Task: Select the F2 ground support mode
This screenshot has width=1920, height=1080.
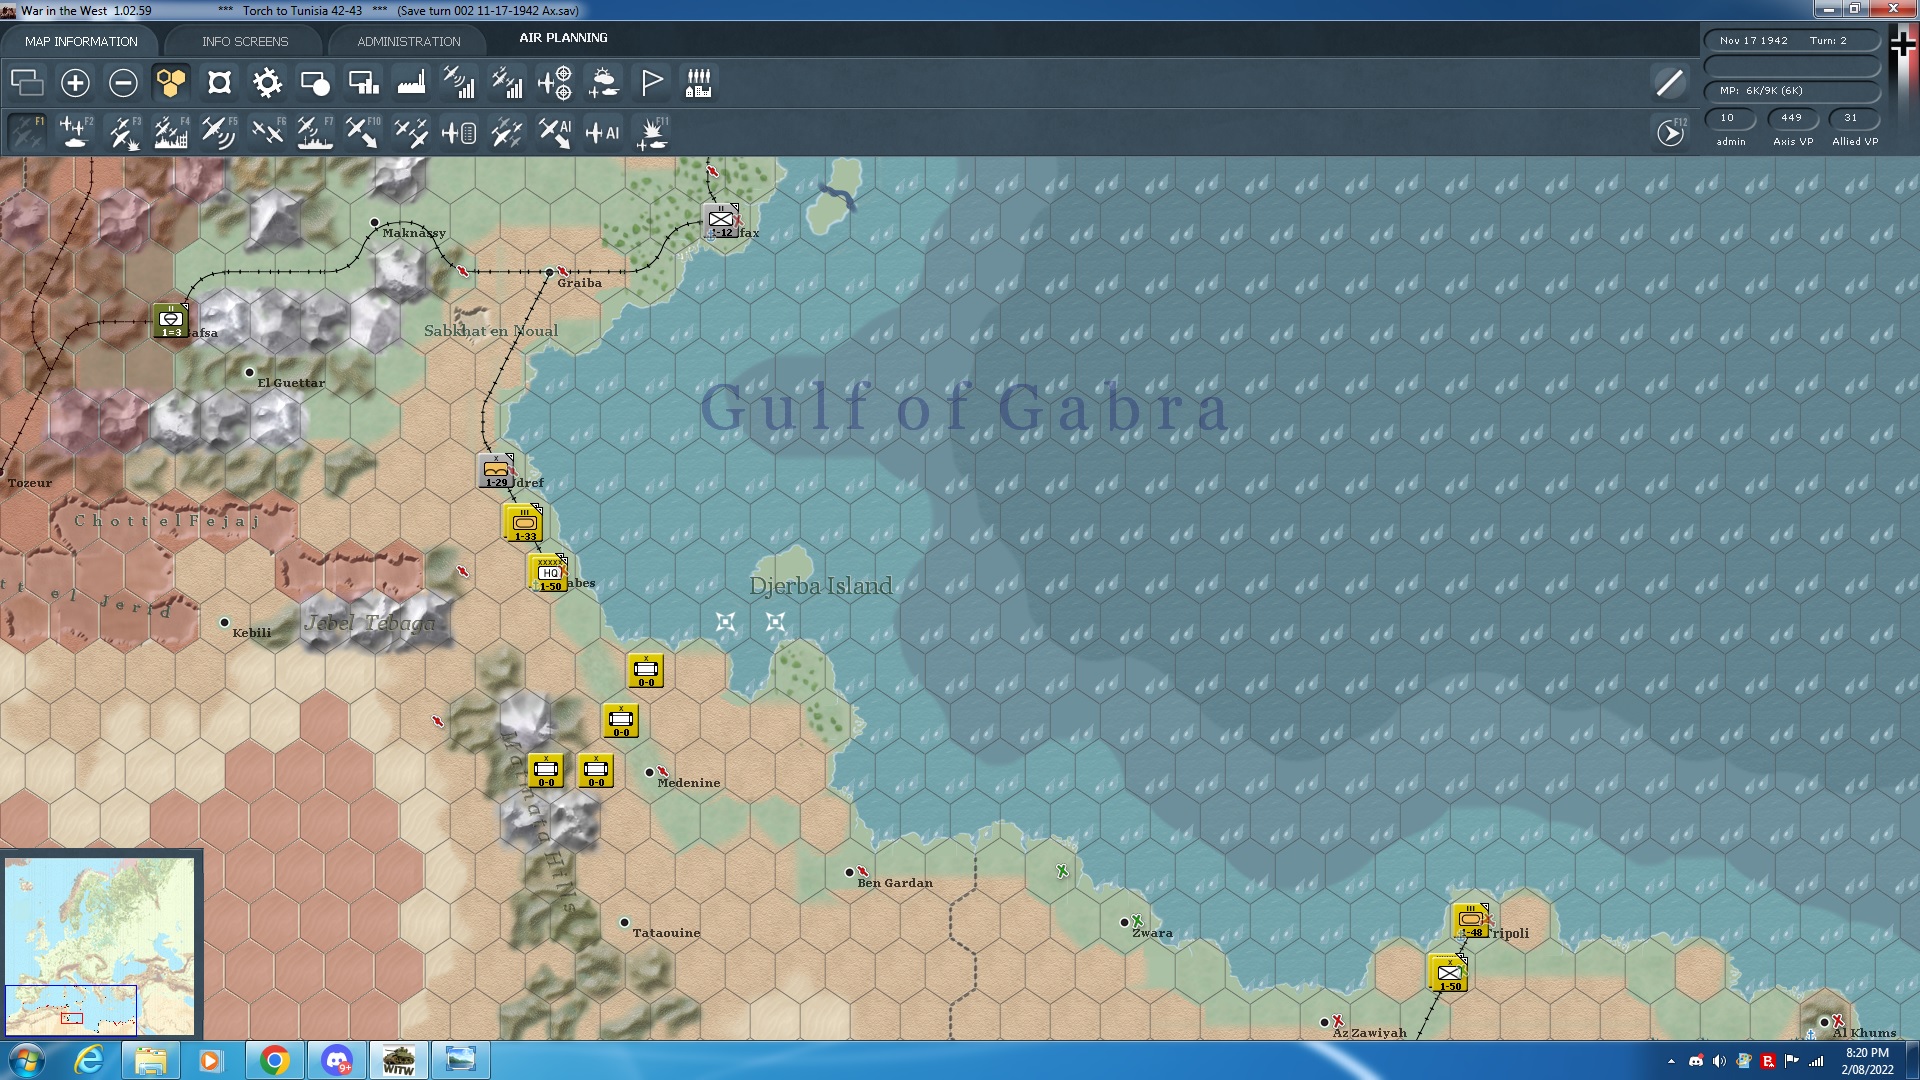Action: point(75,132)
